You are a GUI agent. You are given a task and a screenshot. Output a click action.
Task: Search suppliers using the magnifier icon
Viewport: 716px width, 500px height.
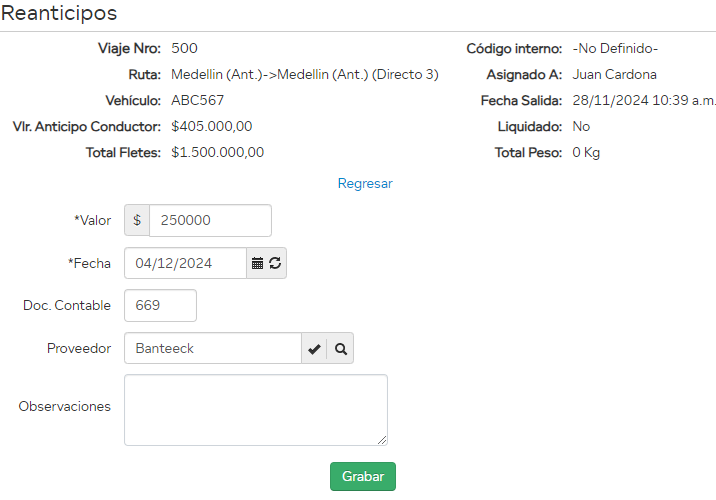point(341,349)
